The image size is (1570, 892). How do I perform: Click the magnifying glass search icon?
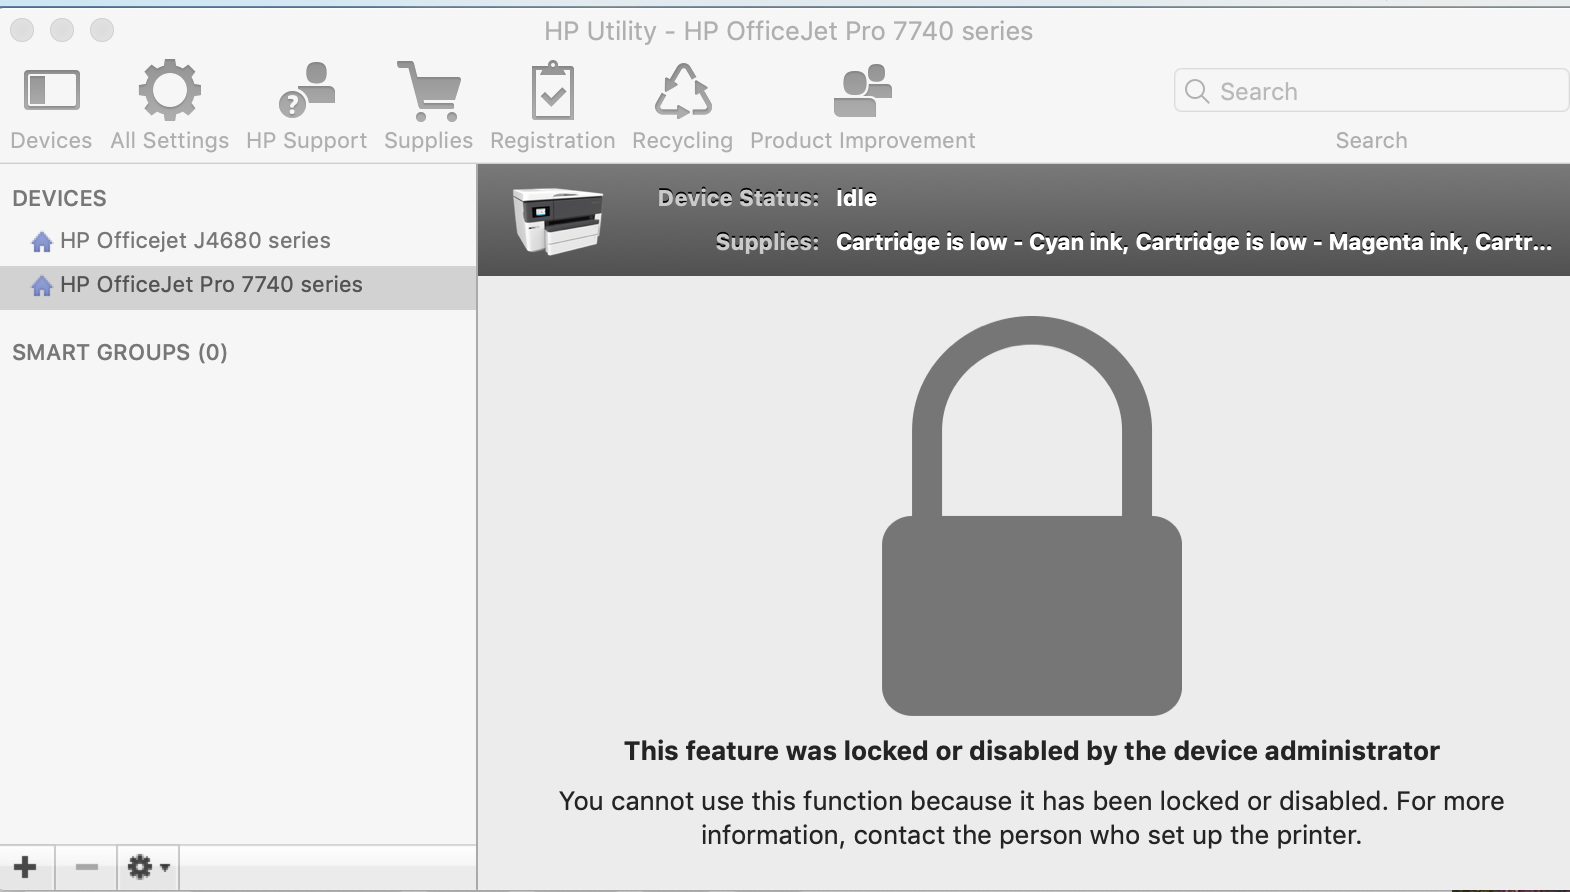(x=1196, y=91)
